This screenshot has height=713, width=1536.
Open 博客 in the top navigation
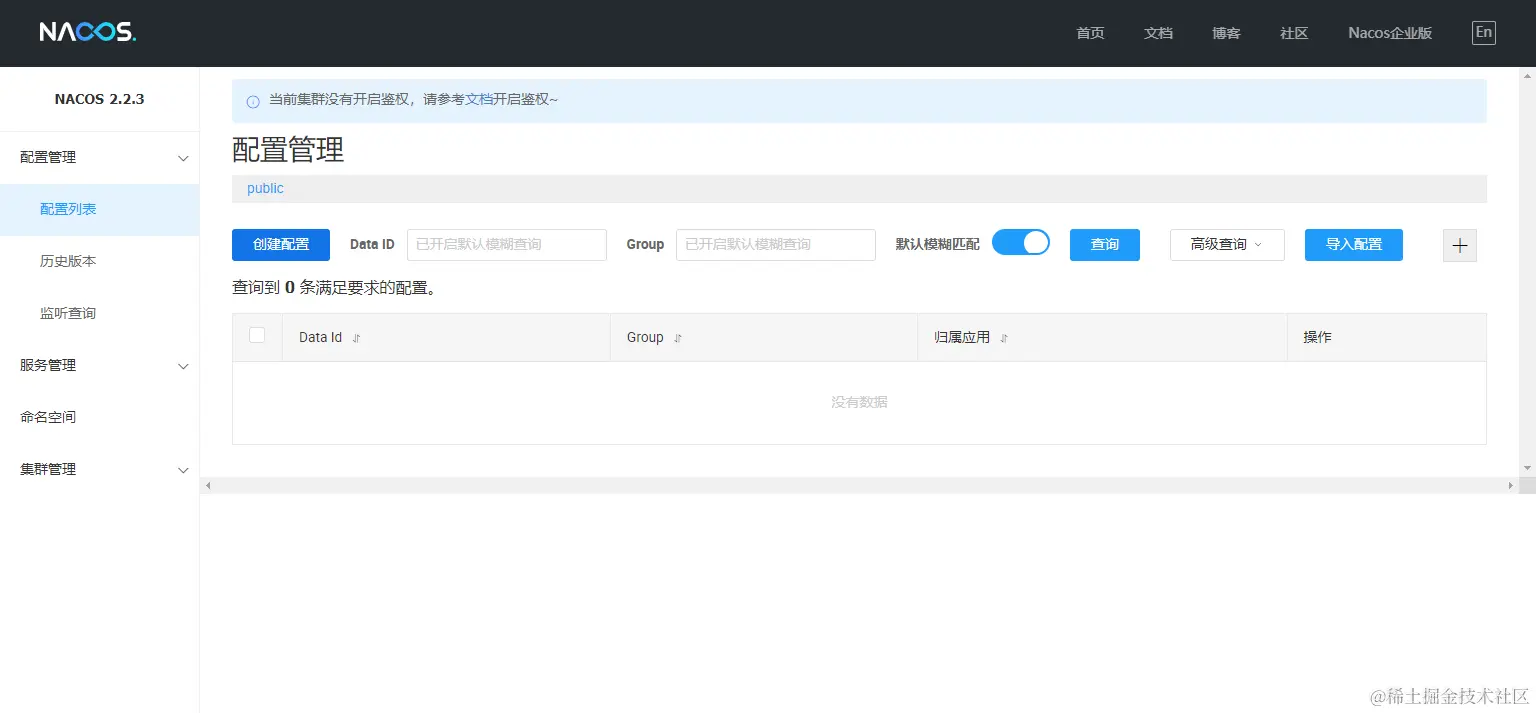(x=1226, y=33)
